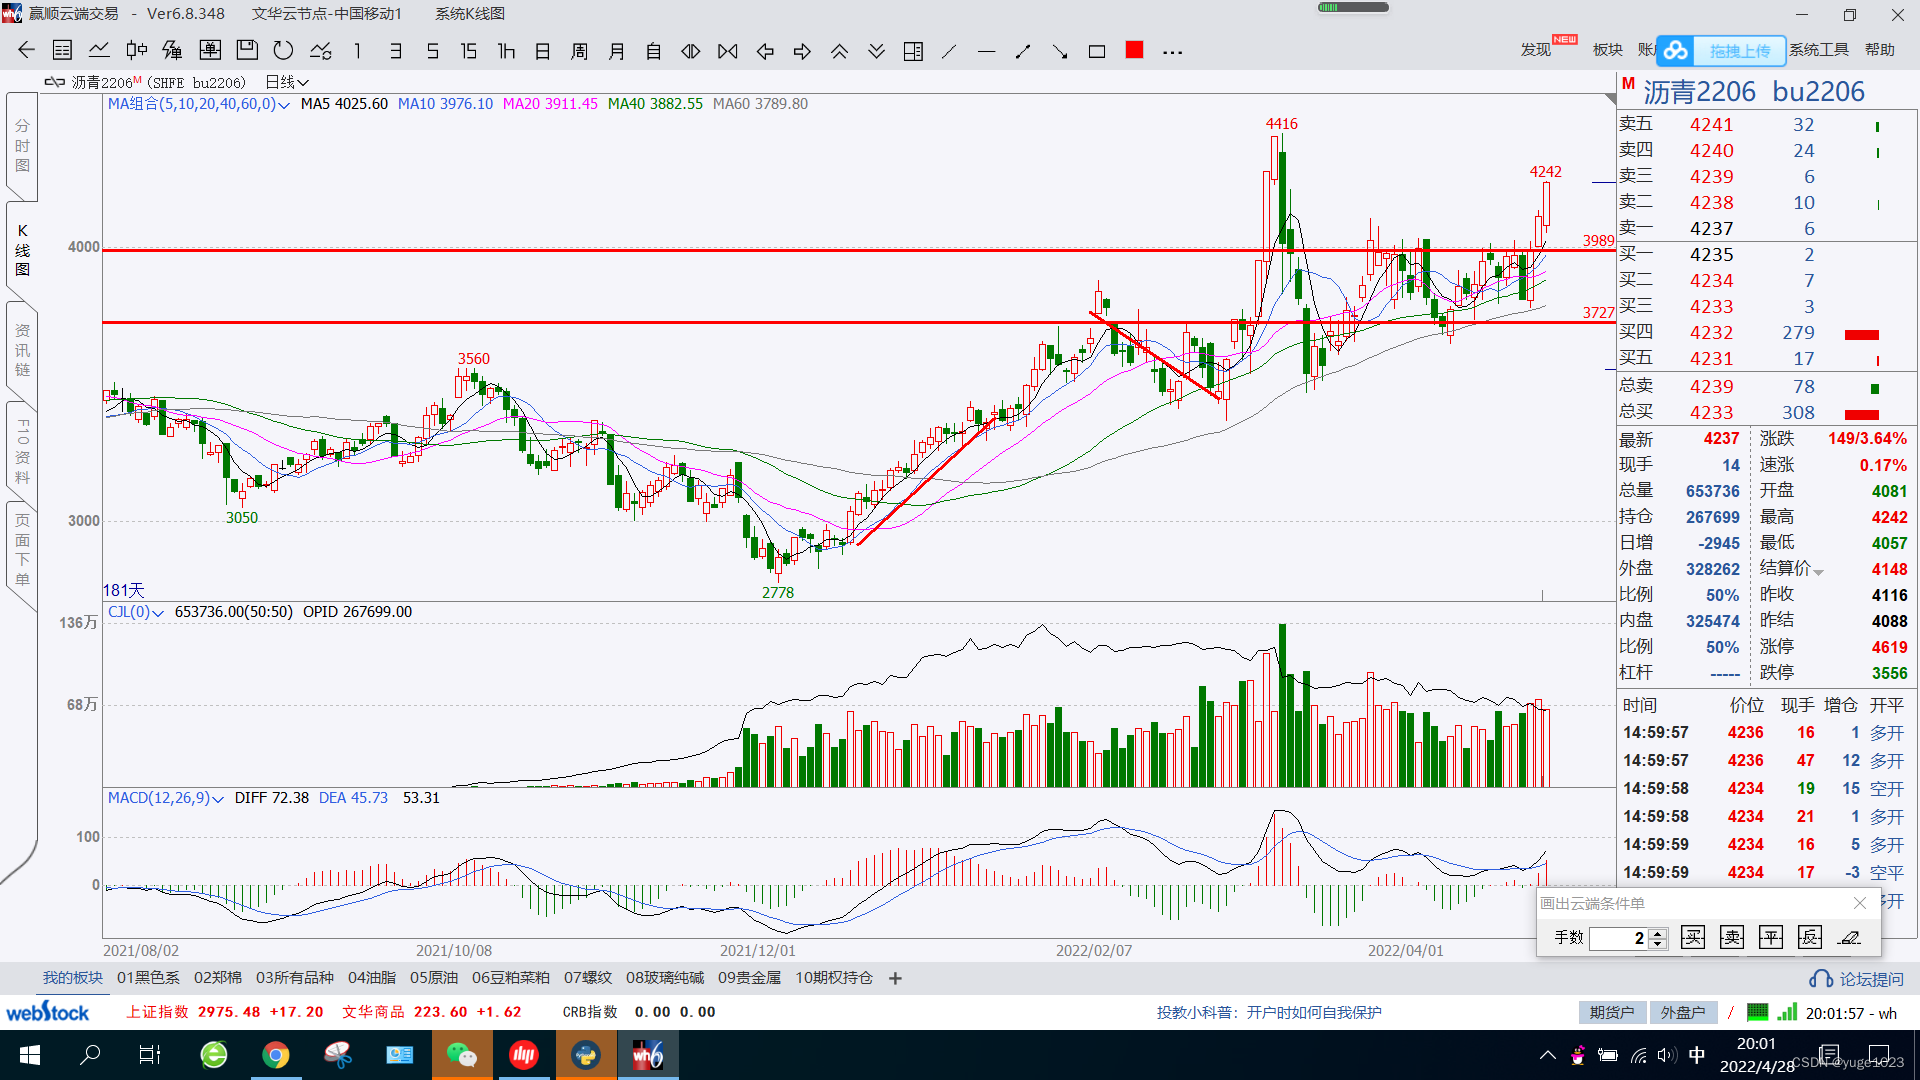This screenshot has width=1920, height=1080.
Task: Close the 画出云端条件单 panel
Action: click(1860, 903)
